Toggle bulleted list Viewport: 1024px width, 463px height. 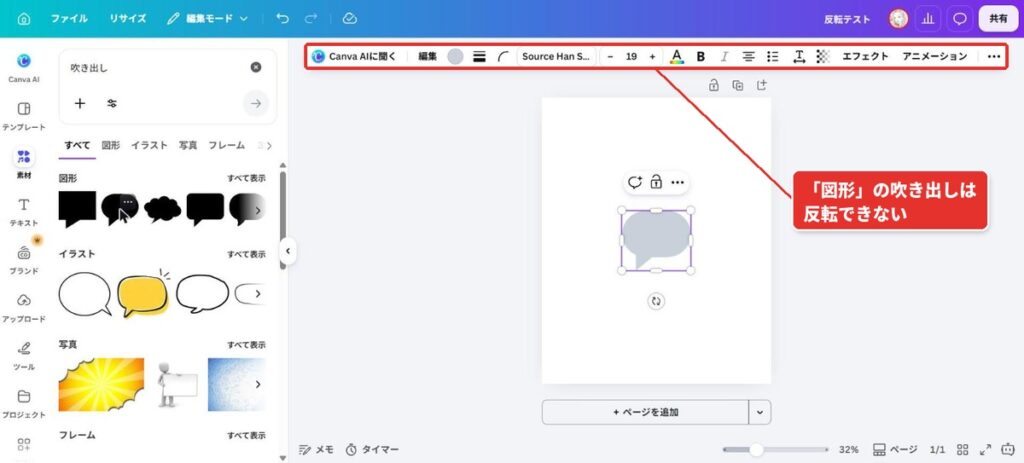click(x=773, y=56)
